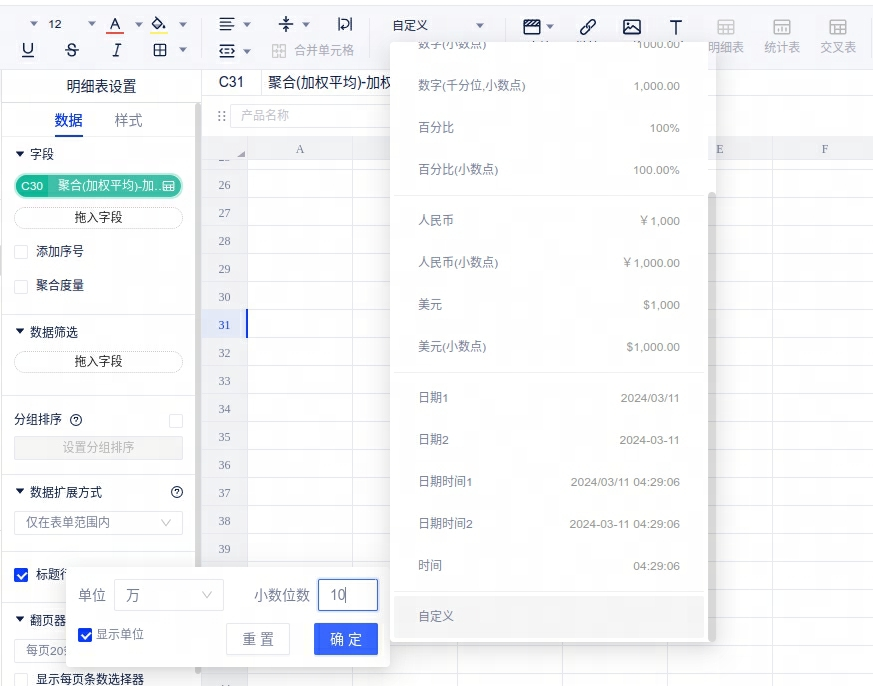Select 百分比(小数点) format option
This screenshot has height=686, width=873.
click(548, 170)
